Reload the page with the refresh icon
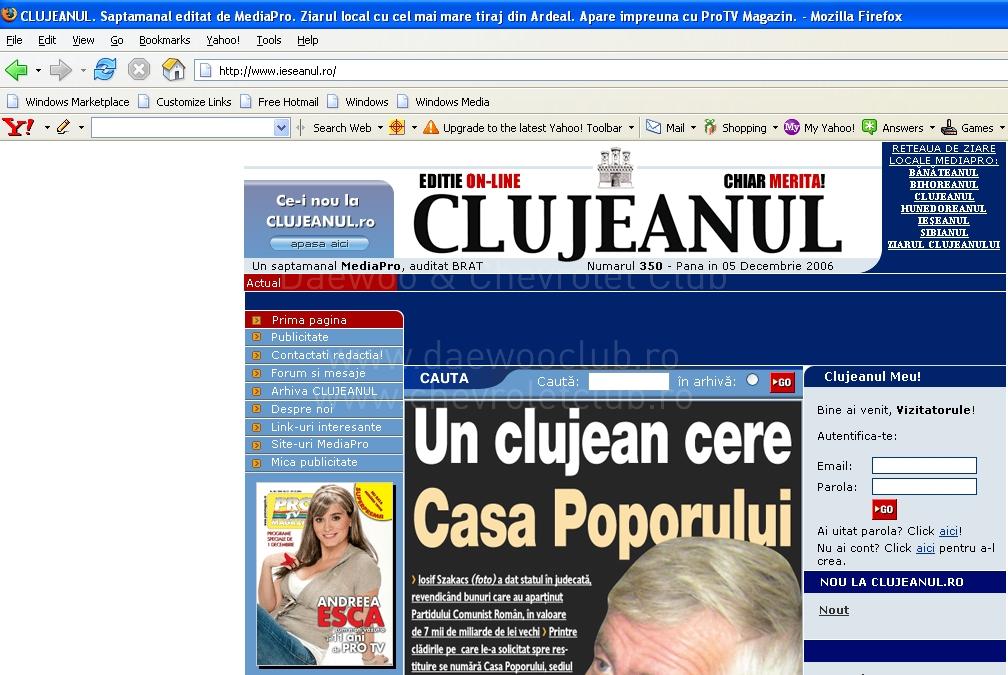The width and height of the screenshot is (1008, 675). click(x=105, y=70)
